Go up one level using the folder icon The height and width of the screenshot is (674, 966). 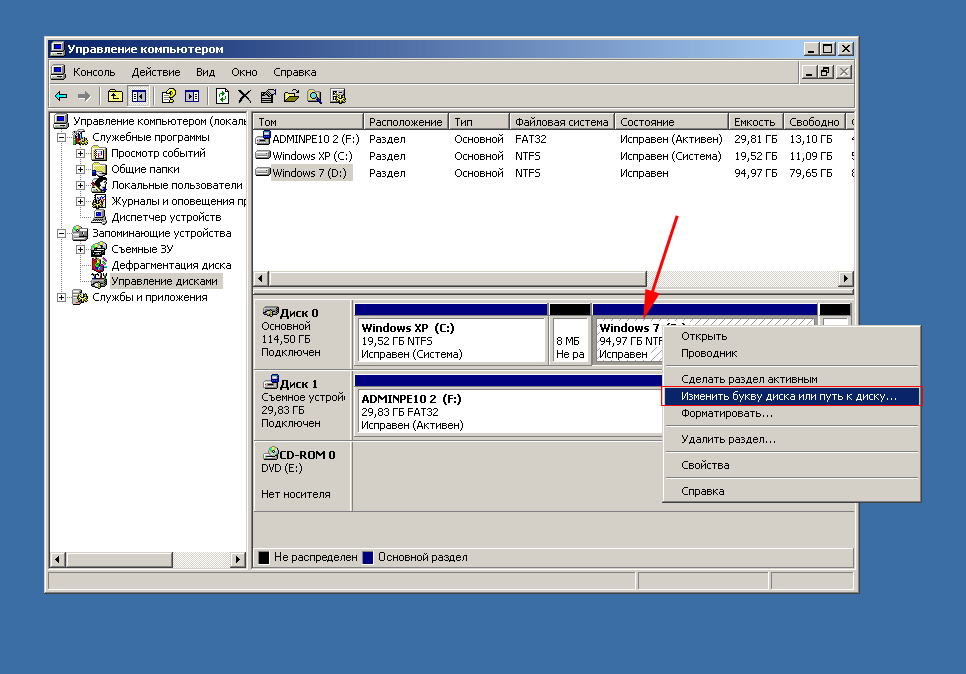[115, 96]
